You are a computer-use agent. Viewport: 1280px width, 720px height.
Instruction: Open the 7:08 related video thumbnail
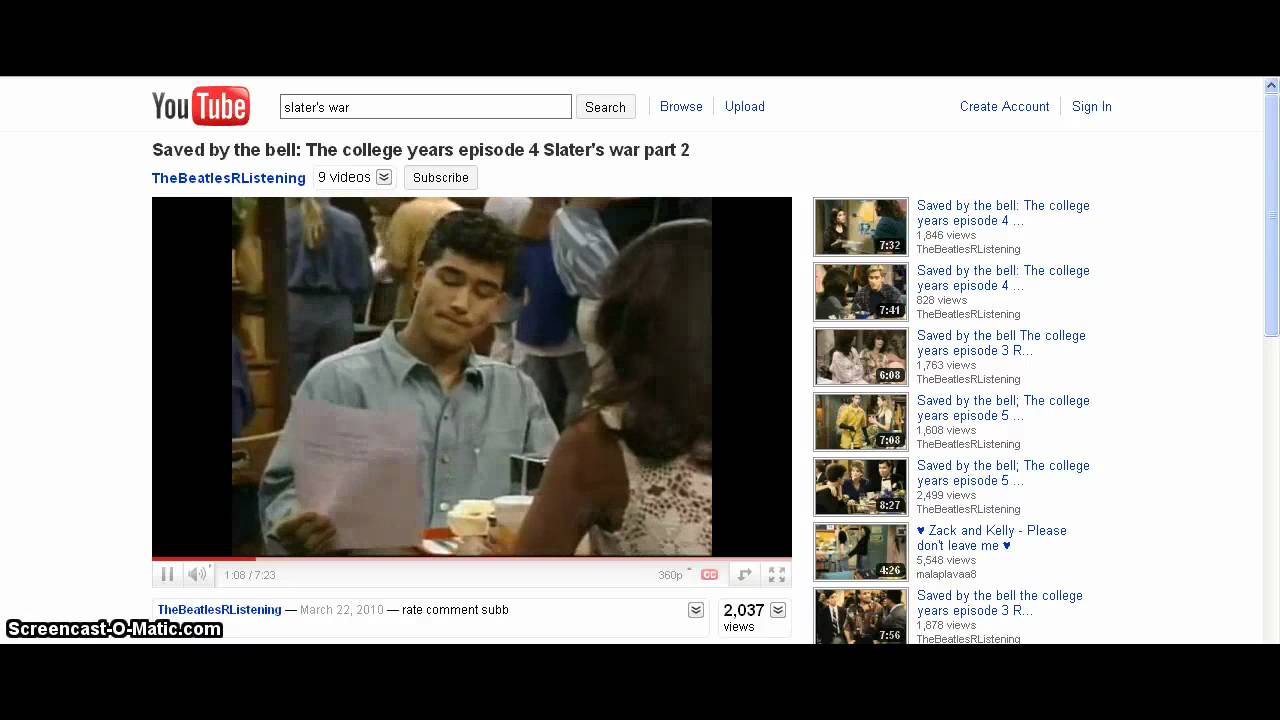click(860, 421)
